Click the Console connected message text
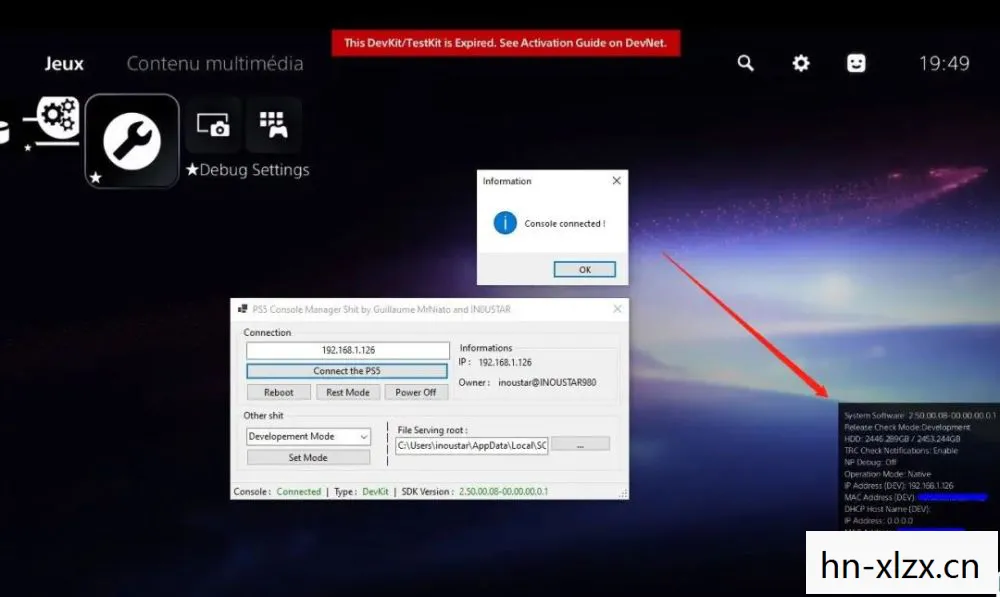Viewport: 1000px width, 597px height. [x=564, y=224]
